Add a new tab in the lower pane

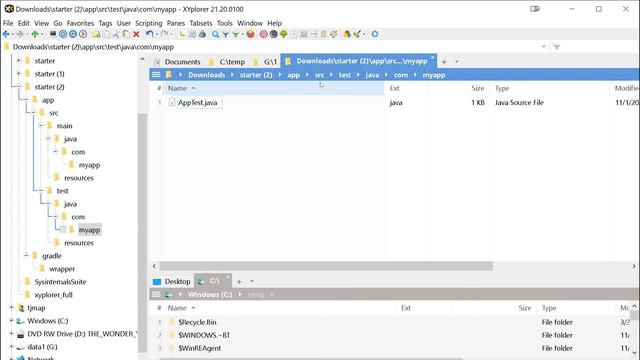[239, 281]
